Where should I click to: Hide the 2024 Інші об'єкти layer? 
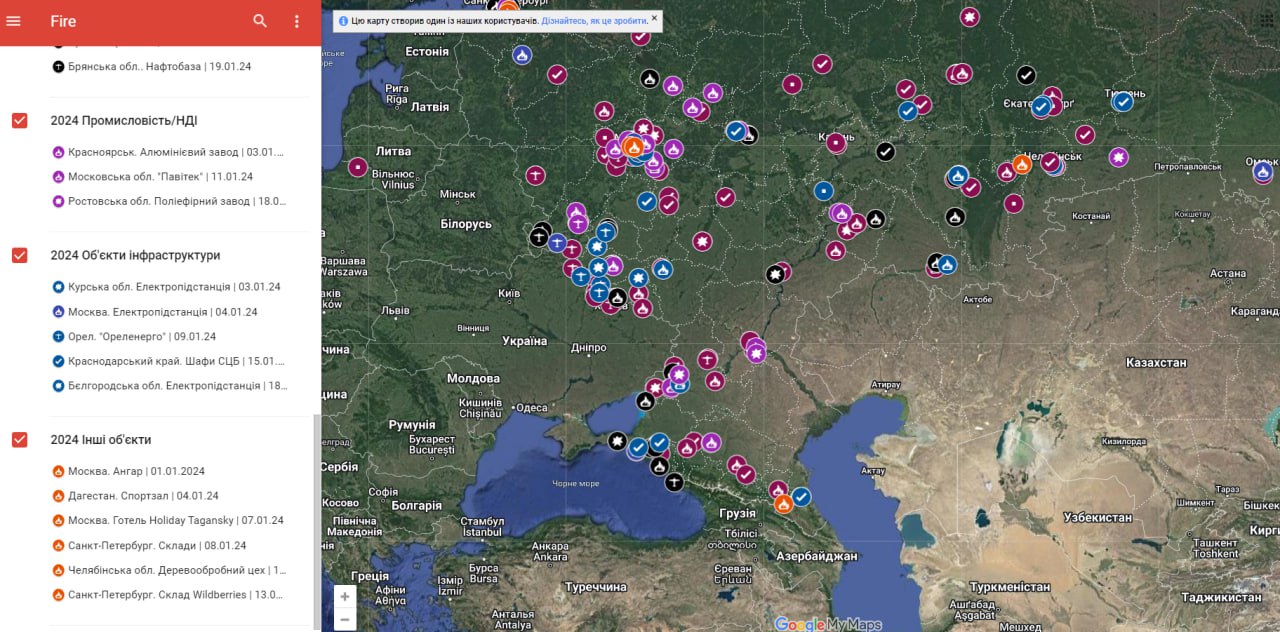click(19, 439)
